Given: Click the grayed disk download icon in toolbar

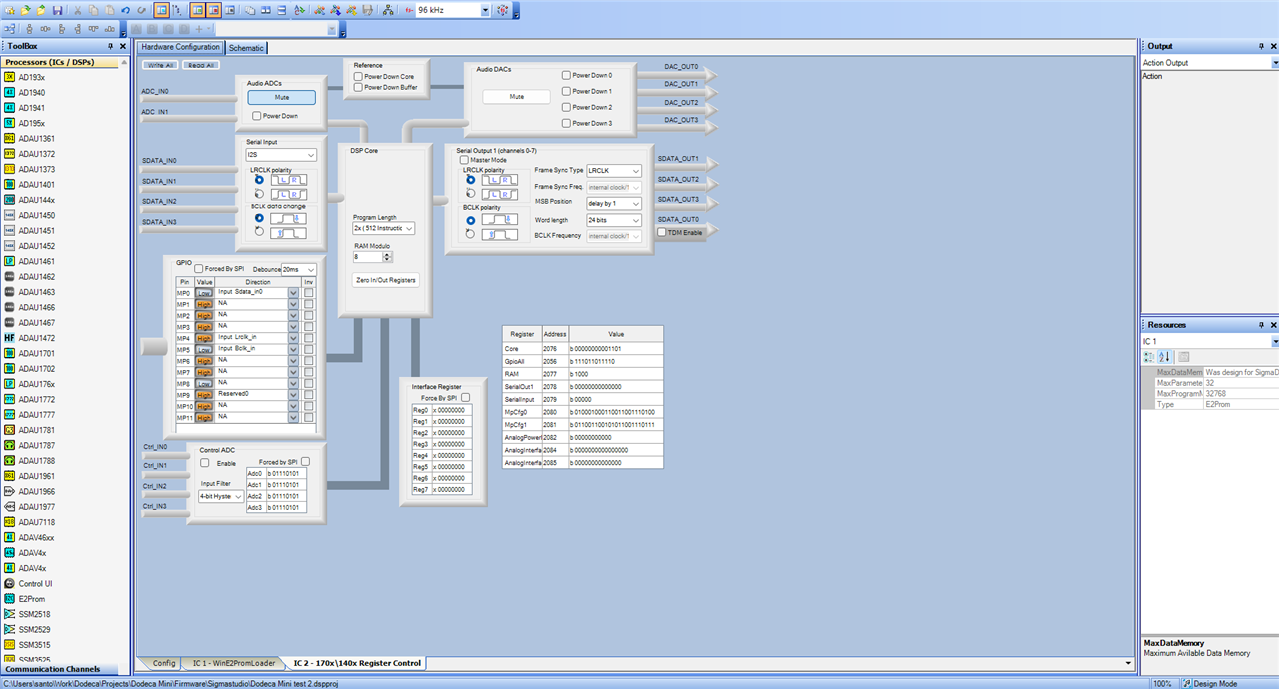Looking at the screenshot, I should tap(367, 10).
